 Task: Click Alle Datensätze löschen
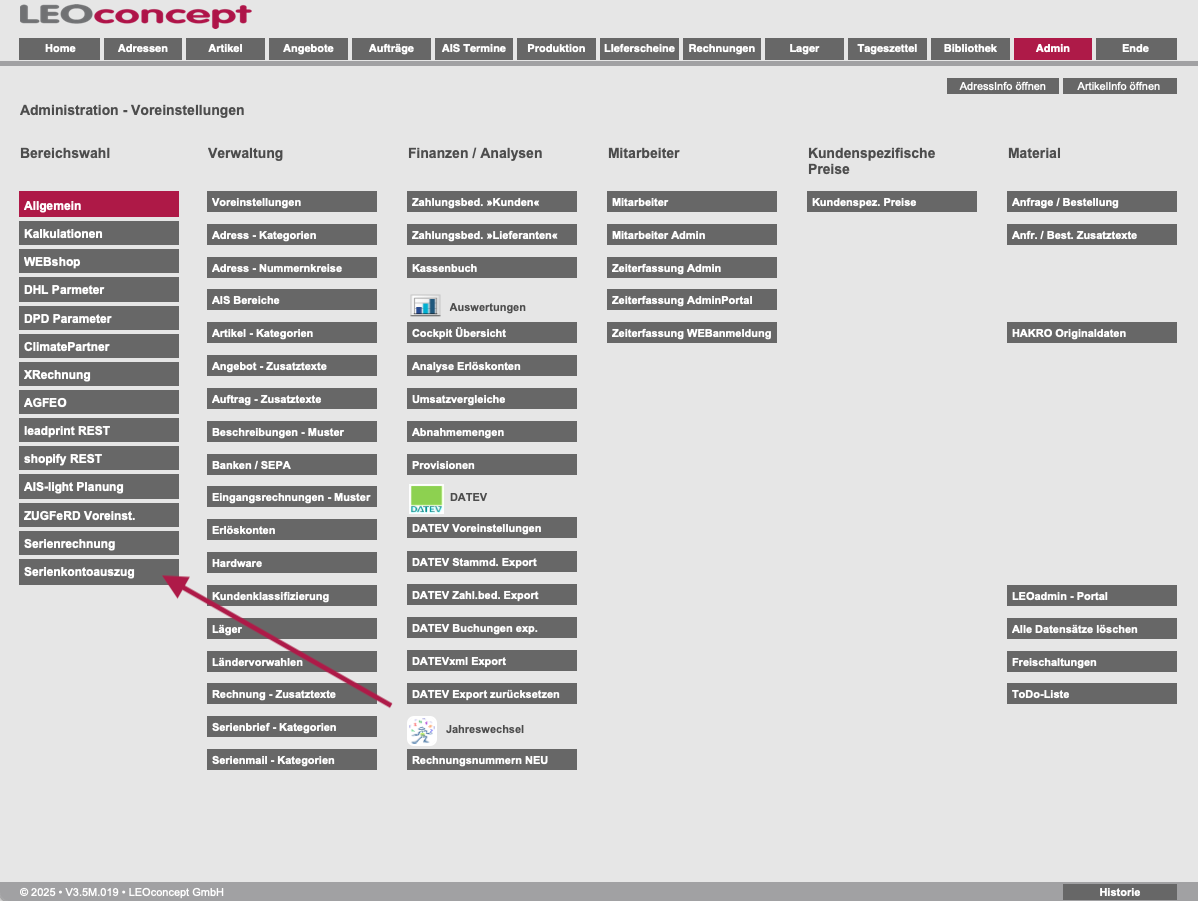tap(1092, 629)
